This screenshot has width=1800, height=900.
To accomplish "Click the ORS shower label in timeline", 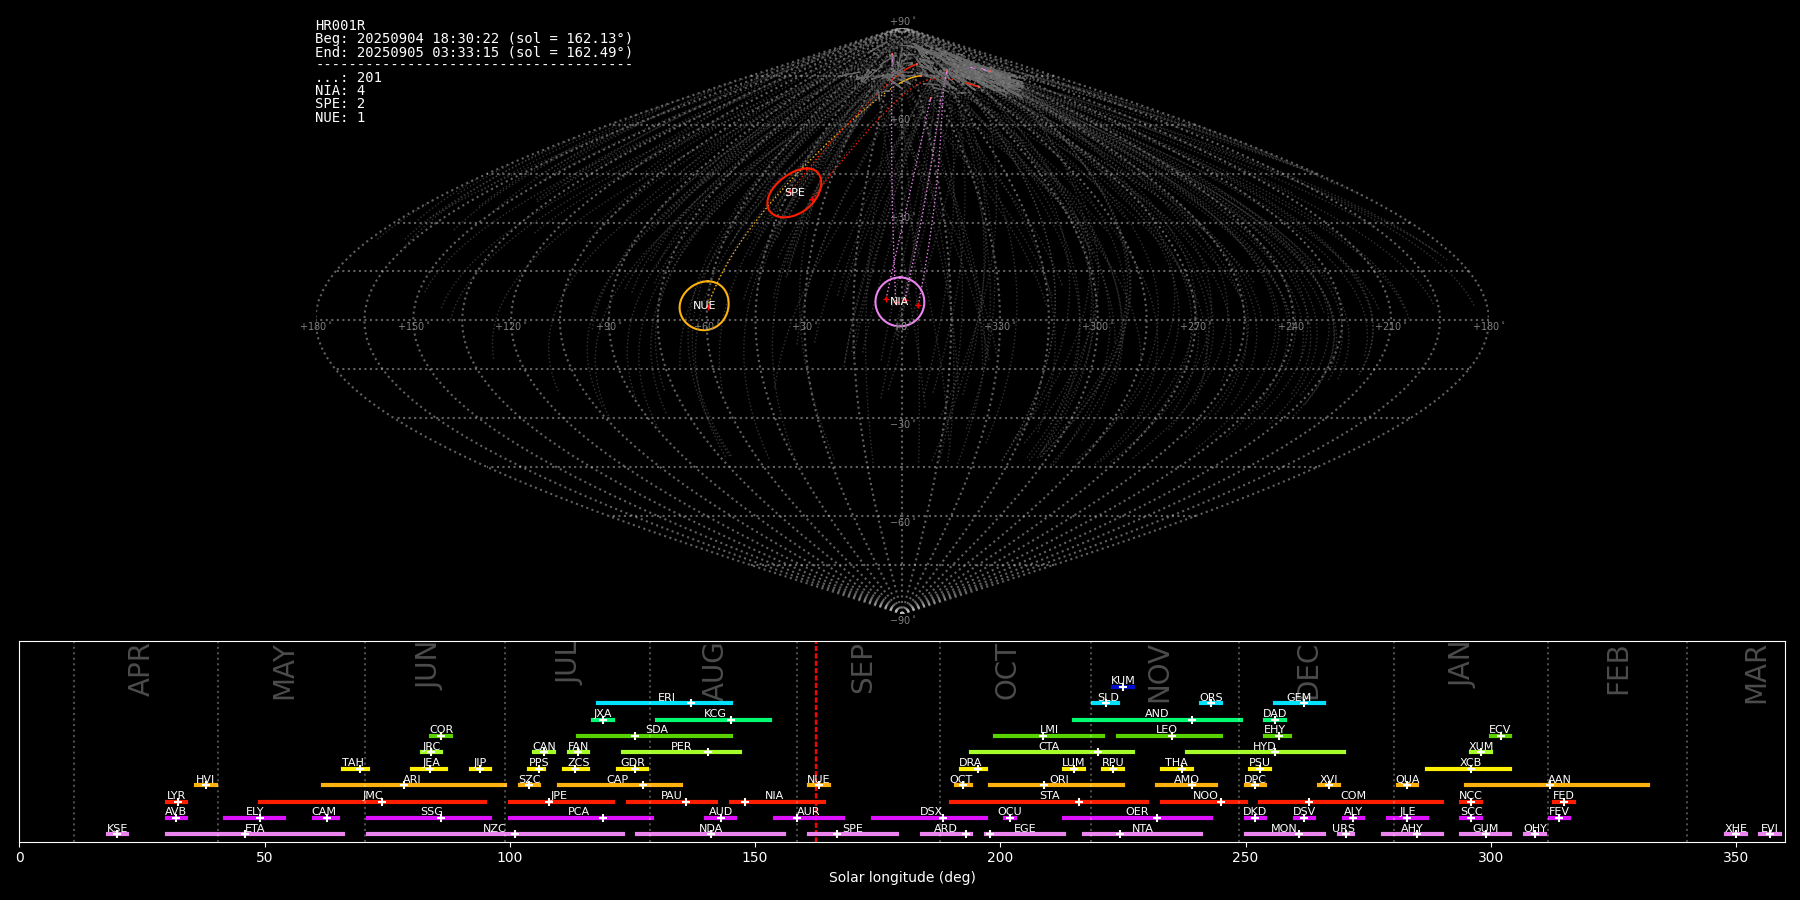I will pyautogui.click(x=1211, y=698).
